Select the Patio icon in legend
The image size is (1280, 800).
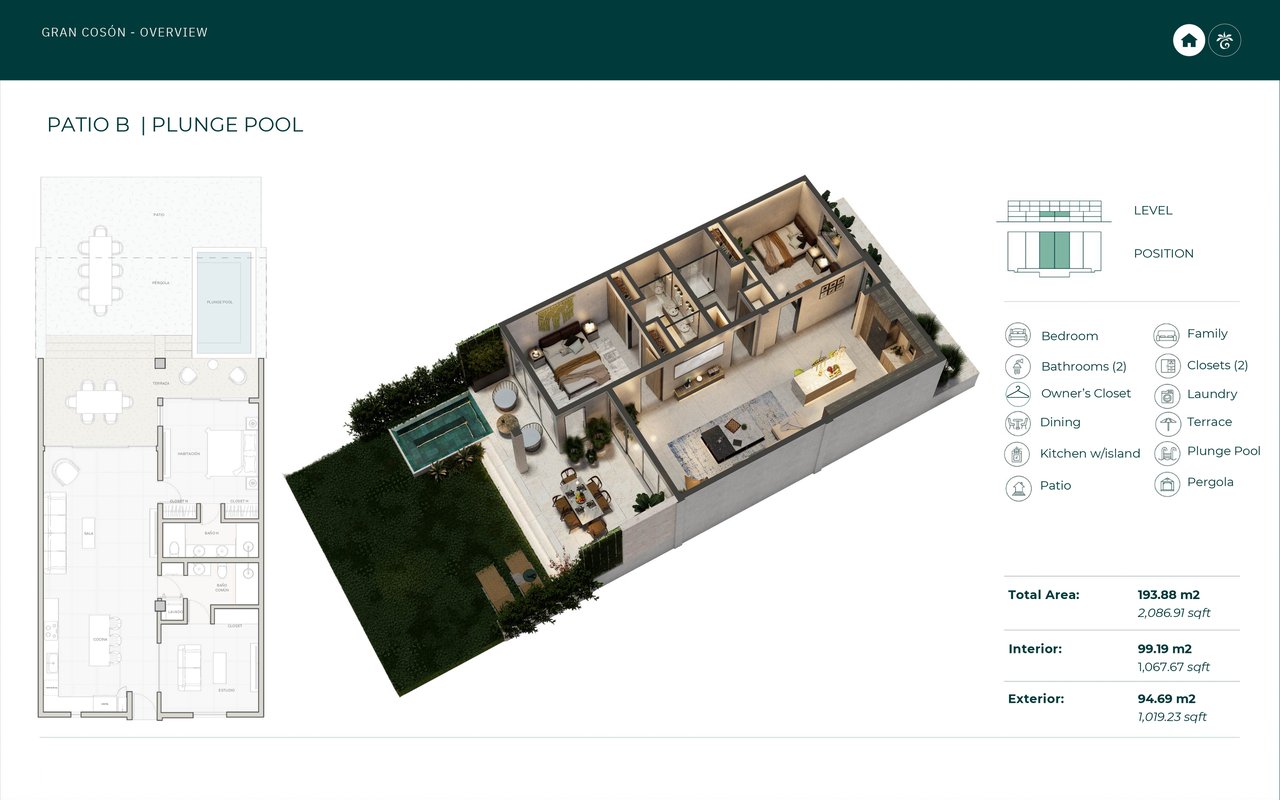coord(1018,487)
